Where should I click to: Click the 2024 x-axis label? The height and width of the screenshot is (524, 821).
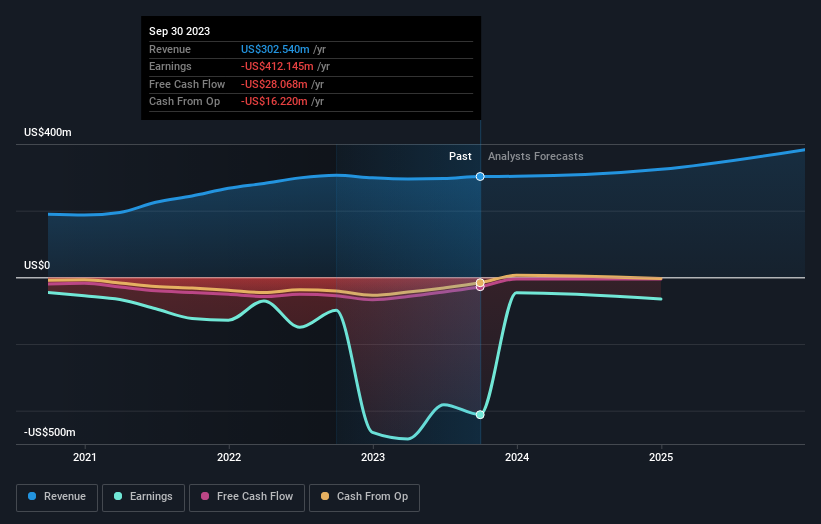[x=517, y=457]
